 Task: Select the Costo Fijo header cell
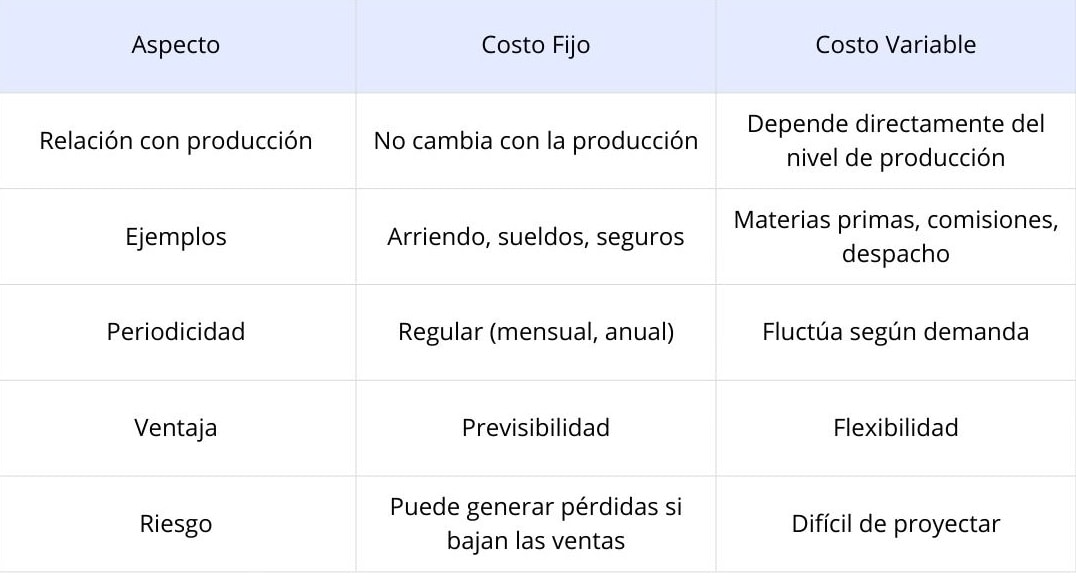point(536,45)
